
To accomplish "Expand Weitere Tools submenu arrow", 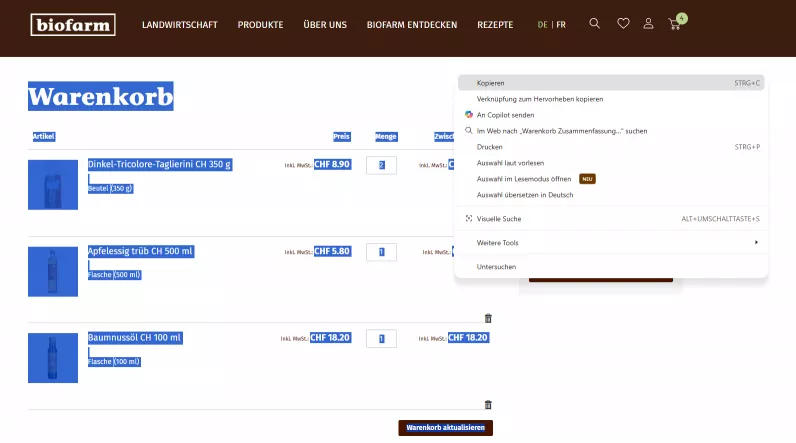I will [756, 243].
